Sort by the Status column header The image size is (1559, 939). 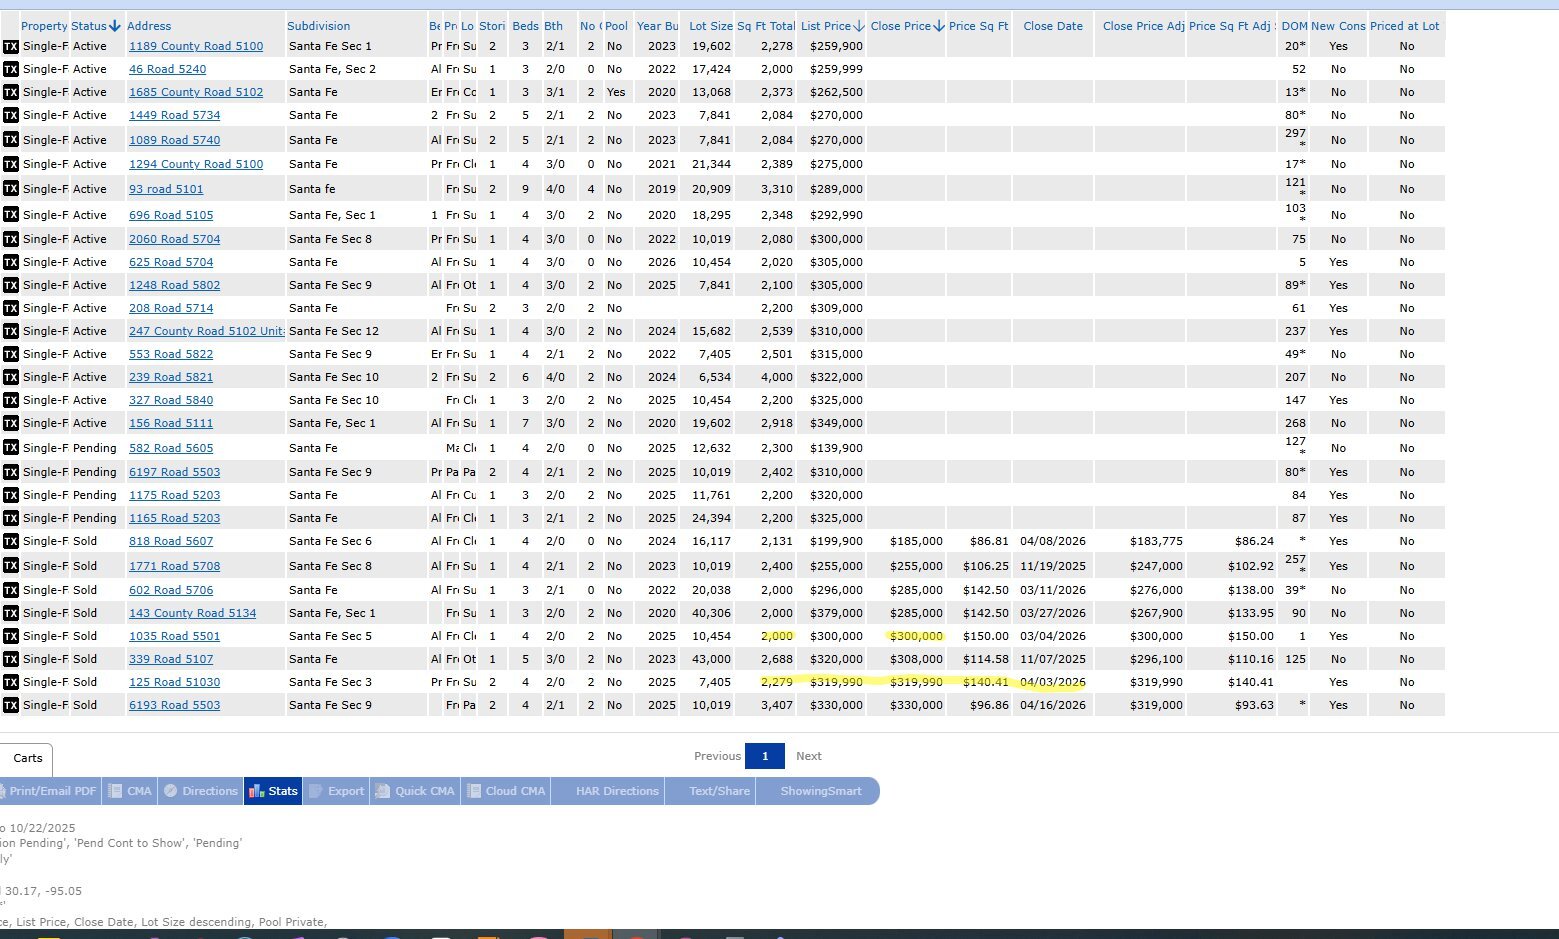point(95,26)
